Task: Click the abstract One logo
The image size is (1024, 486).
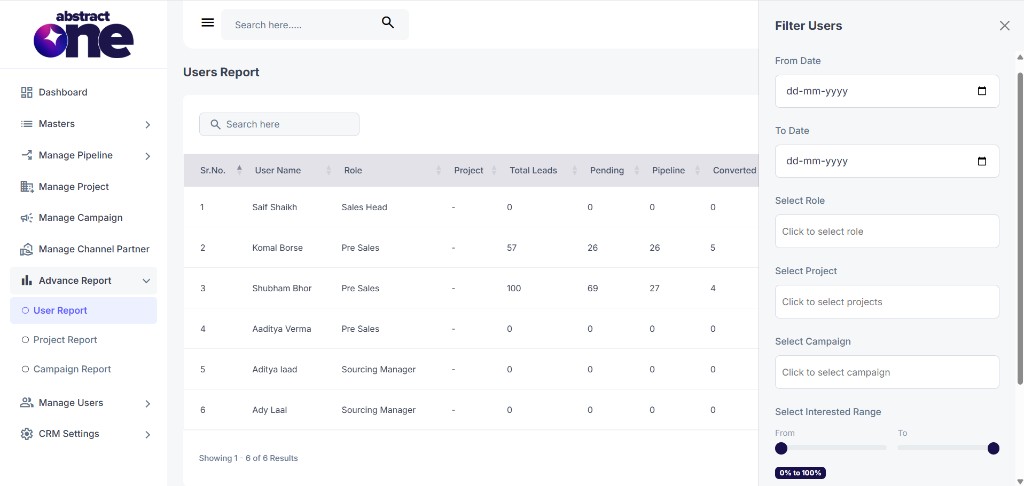Action: (84, 34)
